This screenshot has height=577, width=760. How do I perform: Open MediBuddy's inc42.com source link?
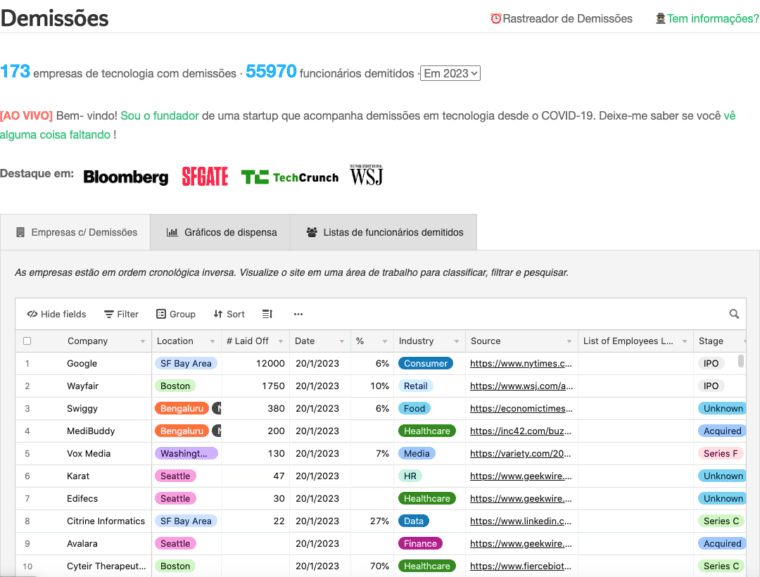coord(521,431)
